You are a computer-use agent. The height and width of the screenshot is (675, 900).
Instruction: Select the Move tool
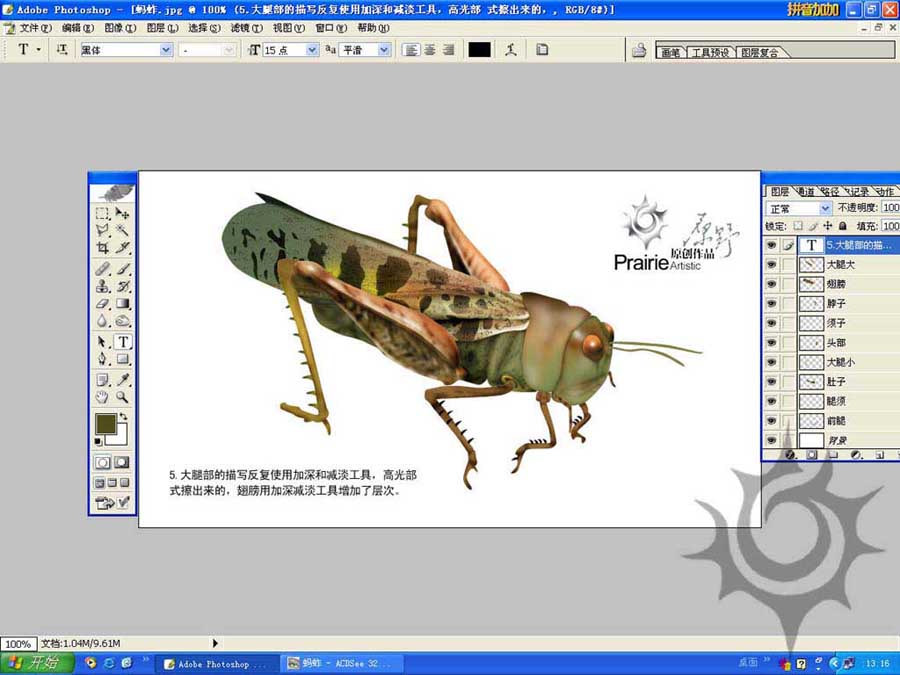122,213
